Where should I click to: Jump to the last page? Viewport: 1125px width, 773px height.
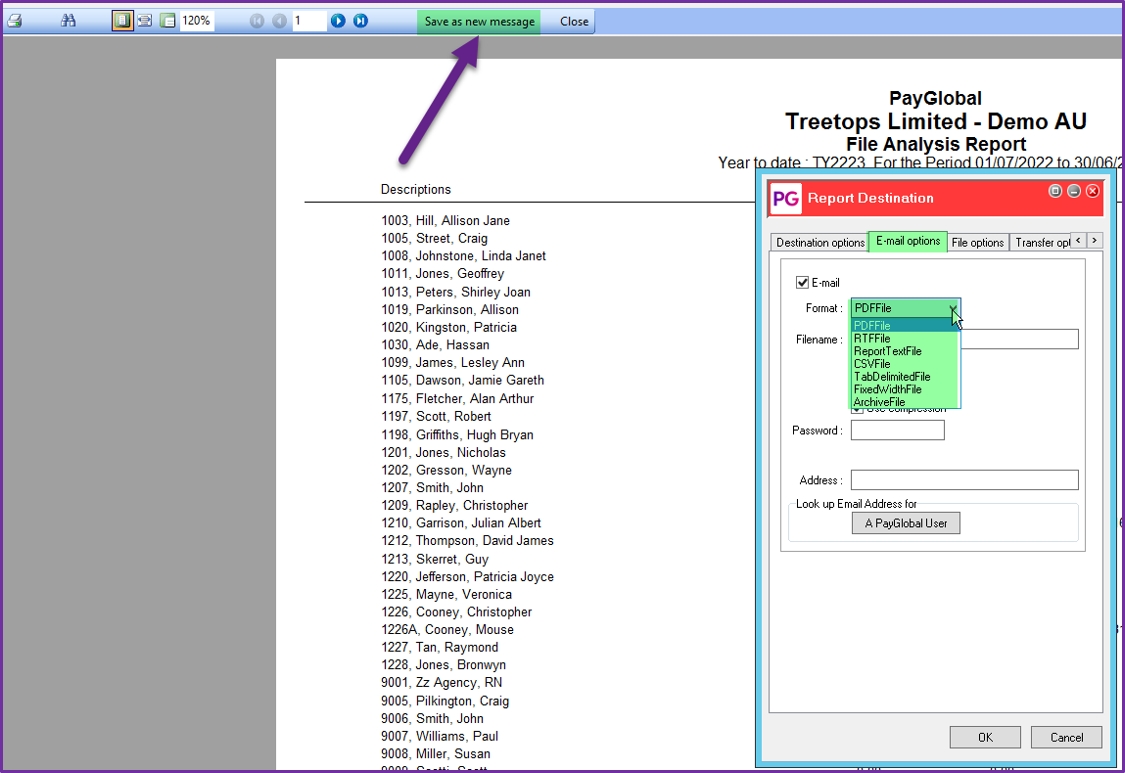click(x=360, y=21)
